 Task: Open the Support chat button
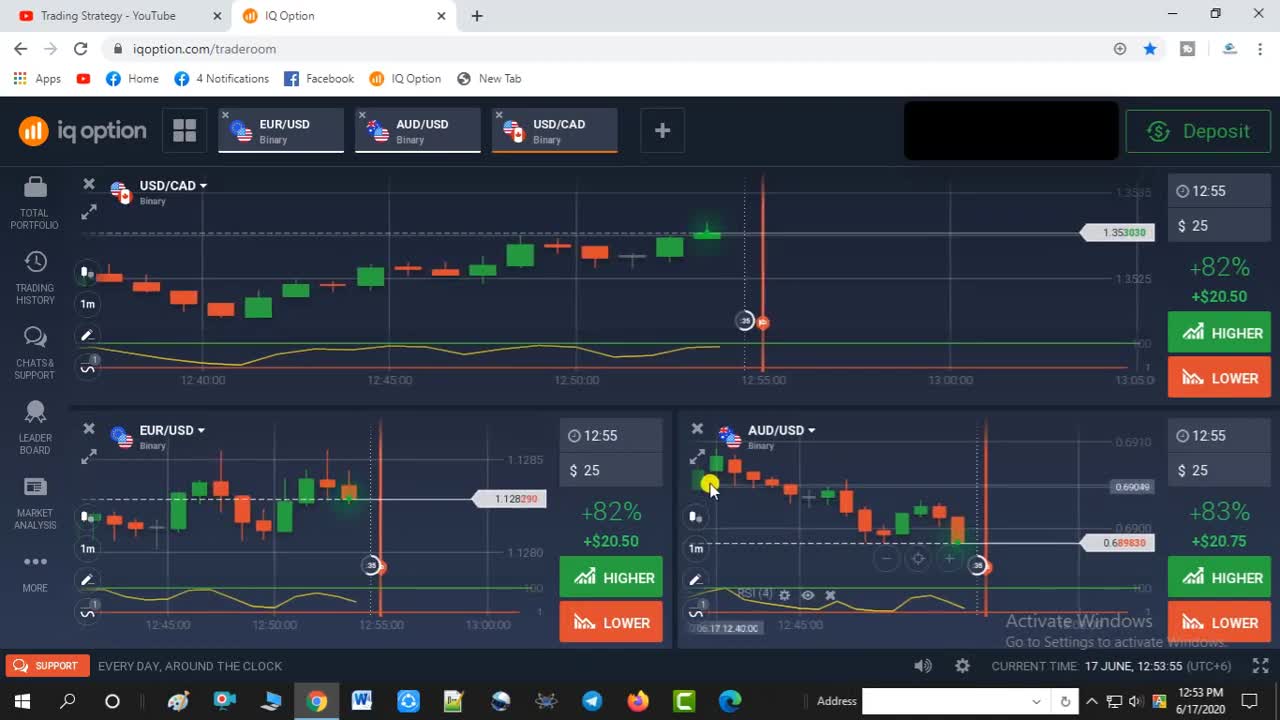click(47, 666)
